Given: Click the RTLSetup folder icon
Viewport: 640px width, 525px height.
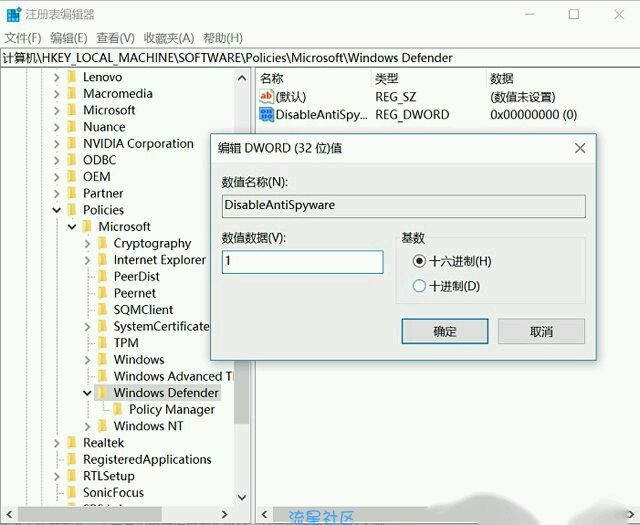Looking at the screenshot, I should [72, 476].
